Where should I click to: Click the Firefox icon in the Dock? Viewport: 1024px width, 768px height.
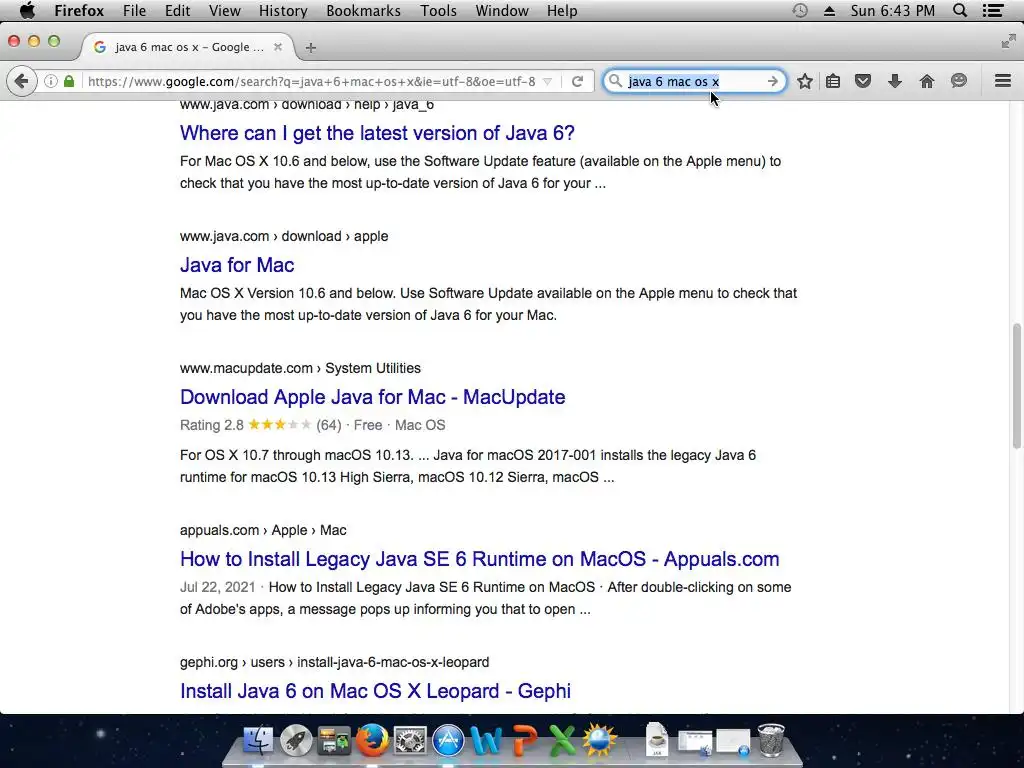coord(372,741)
